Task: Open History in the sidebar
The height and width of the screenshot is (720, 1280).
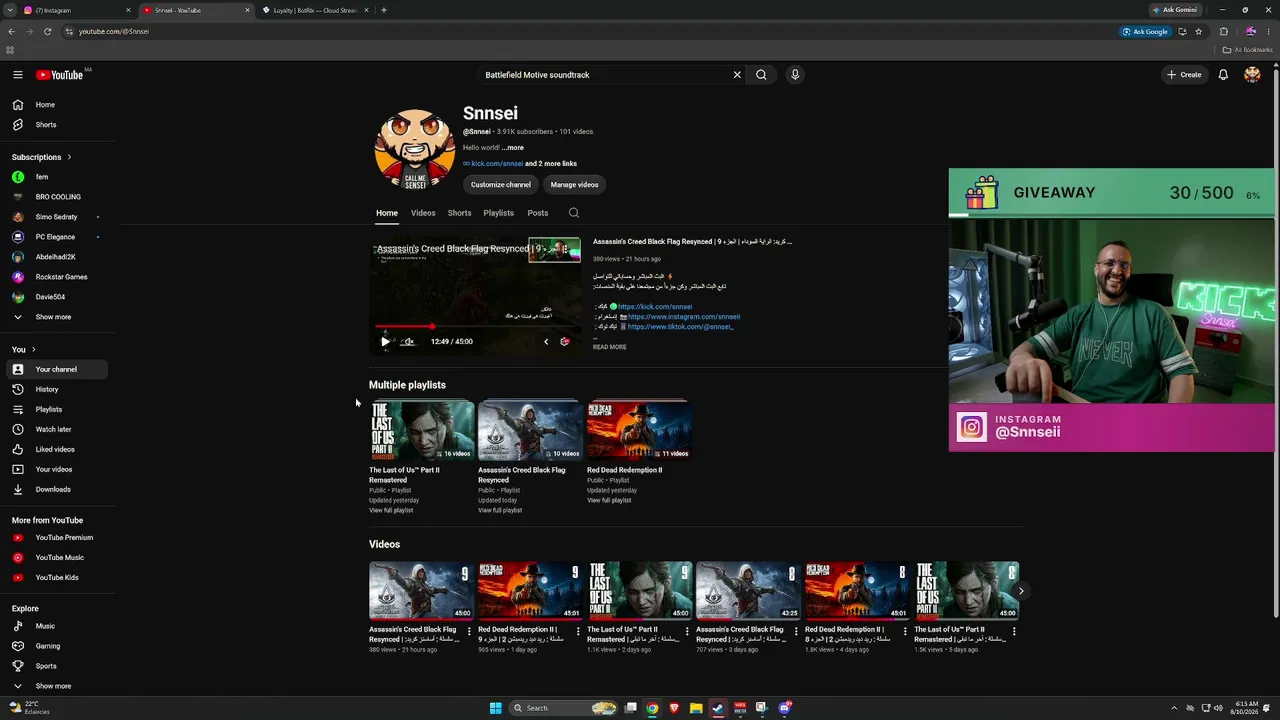Action: click(57, 389)
